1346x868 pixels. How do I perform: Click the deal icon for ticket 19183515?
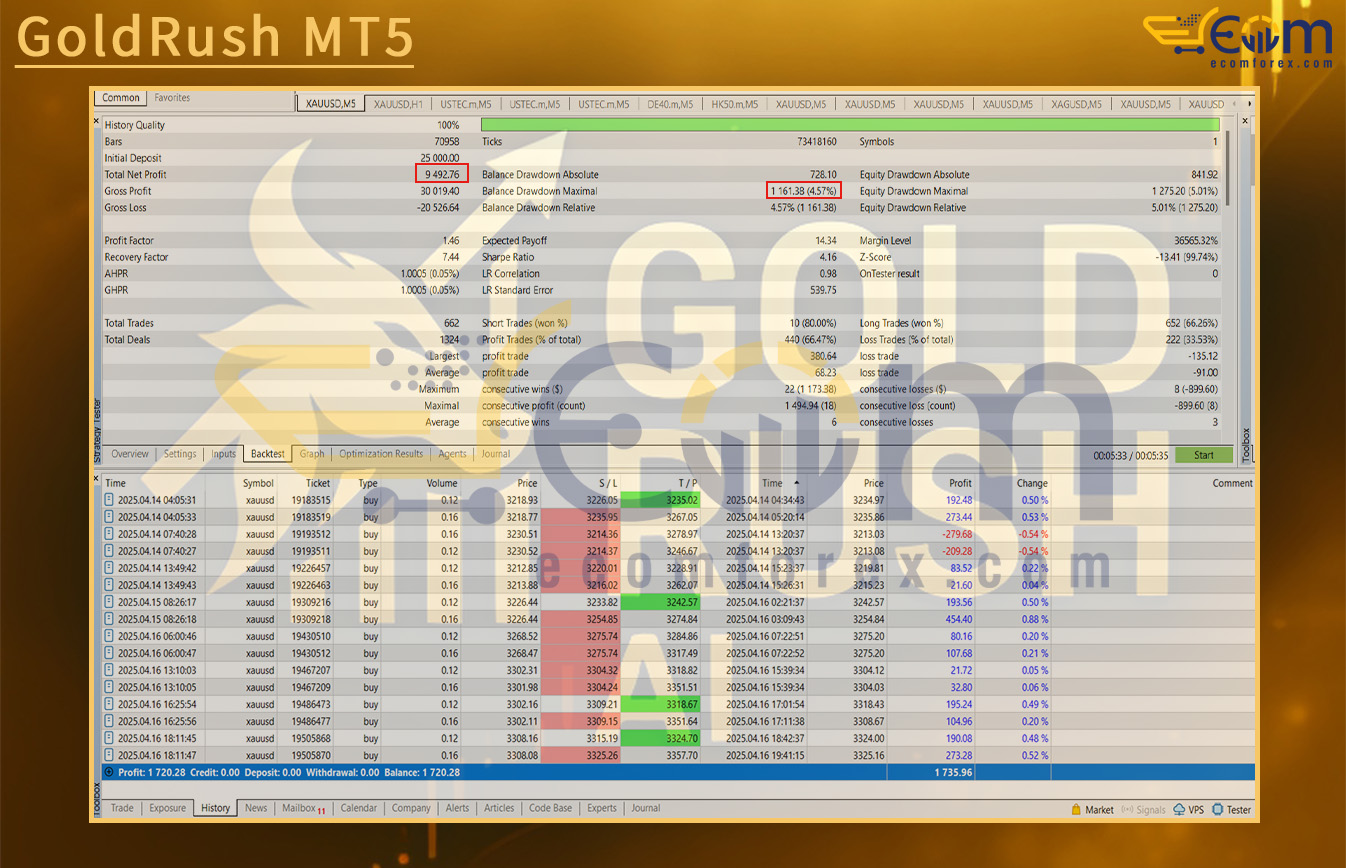(x=109, y=500)
